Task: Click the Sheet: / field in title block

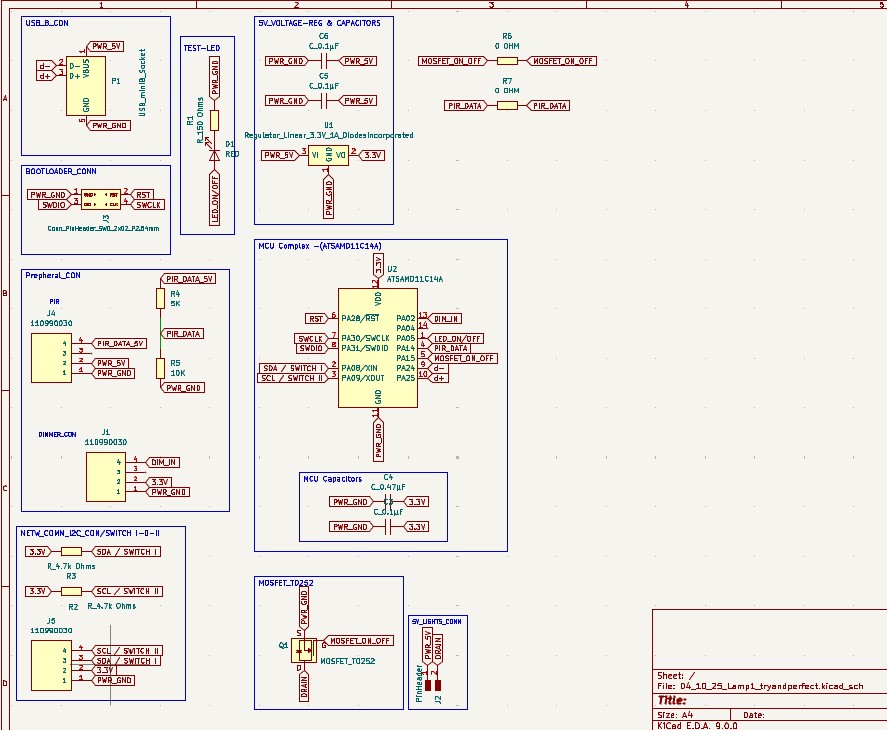Action: tap(675, 676)
